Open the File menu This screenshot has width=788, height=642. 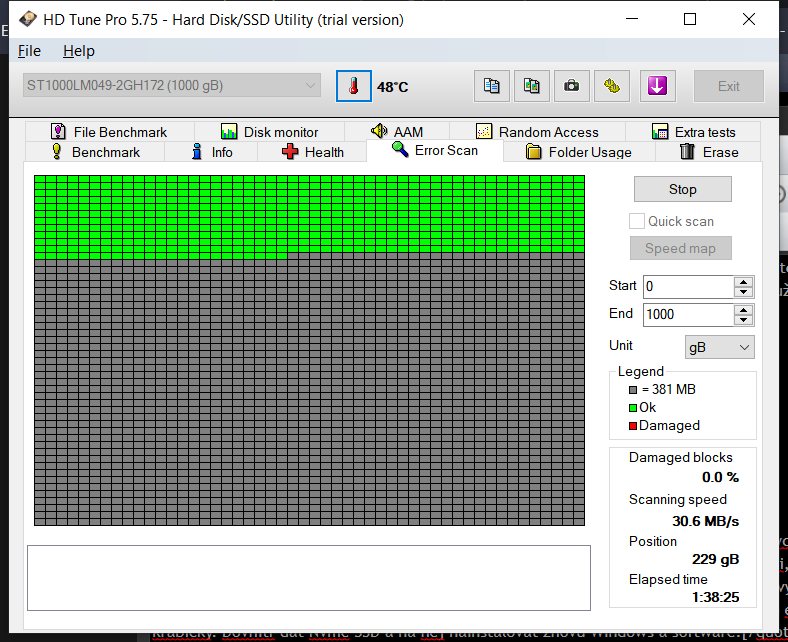click(x=29, y=51)
